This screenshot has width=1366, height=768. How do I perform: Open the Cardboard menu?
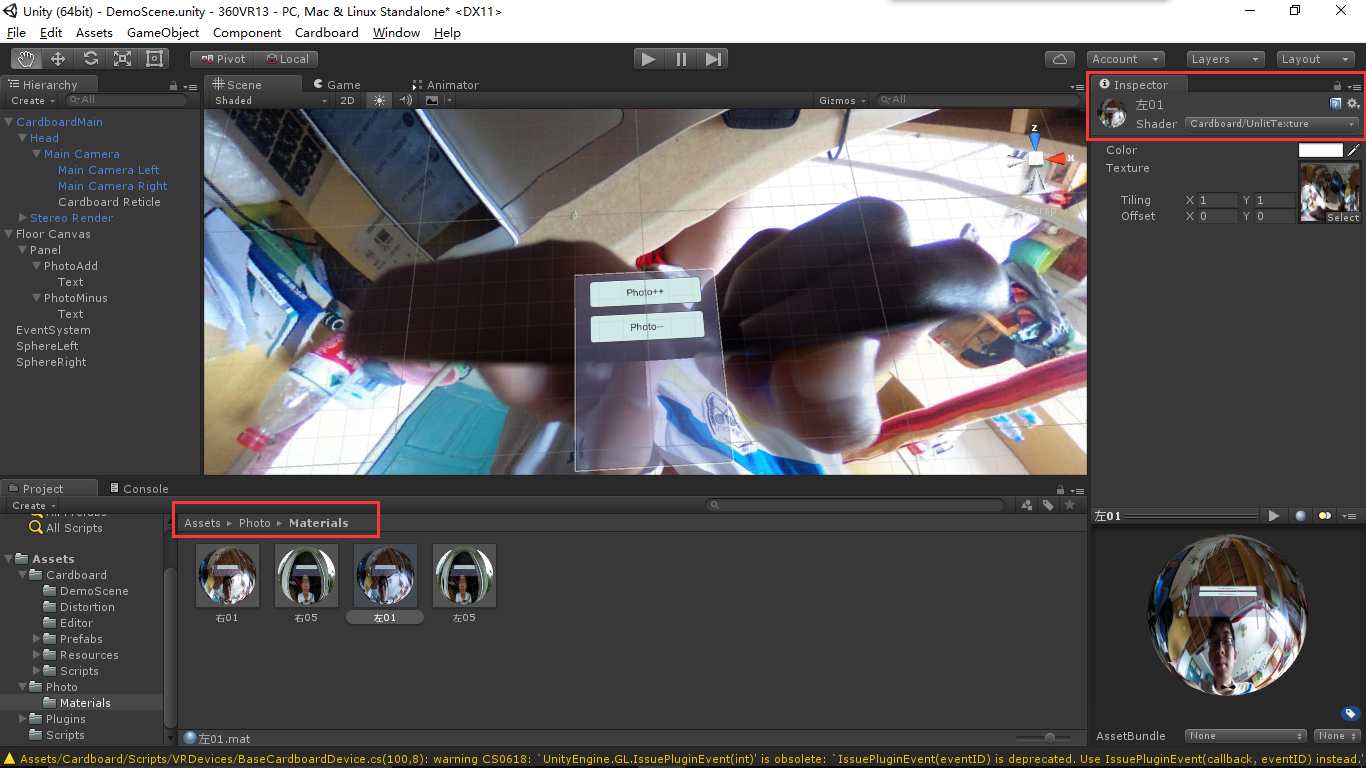click(x=326, y=32)
